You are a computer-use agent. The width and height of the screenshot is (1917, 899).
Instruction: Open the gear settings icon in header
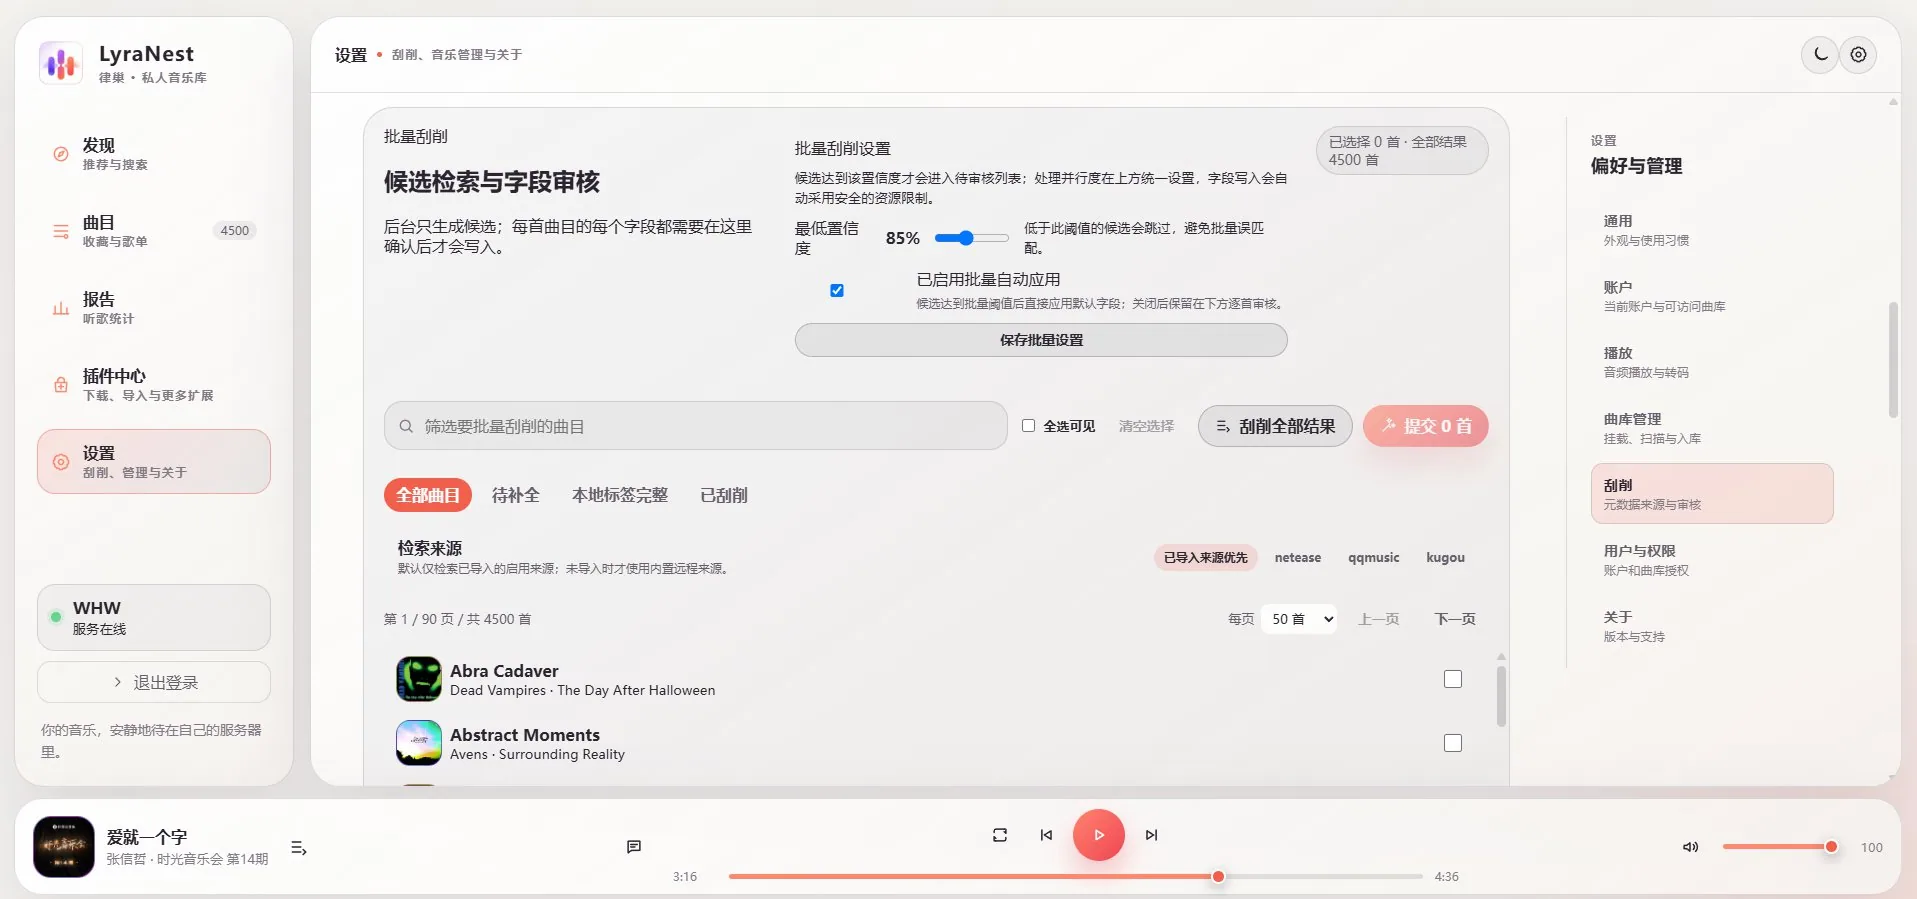coord(1858,55)
